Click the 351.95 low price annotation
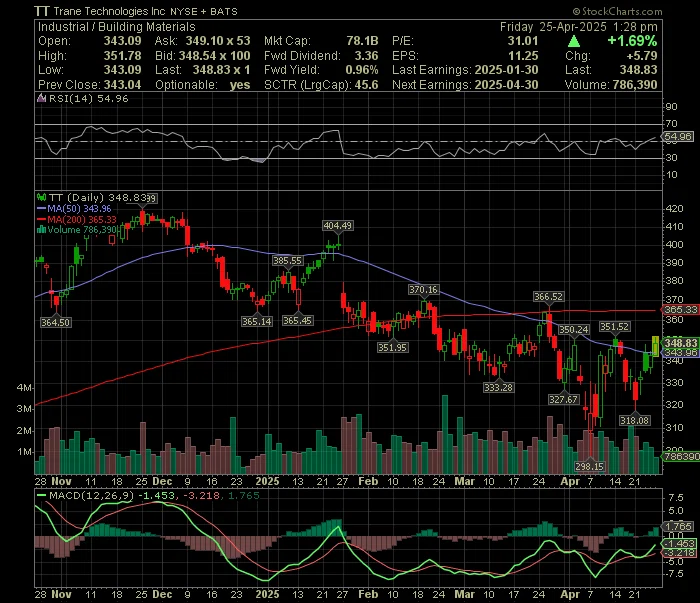The height and width of the screenshot is (603, 700). [x=392, y=347]
